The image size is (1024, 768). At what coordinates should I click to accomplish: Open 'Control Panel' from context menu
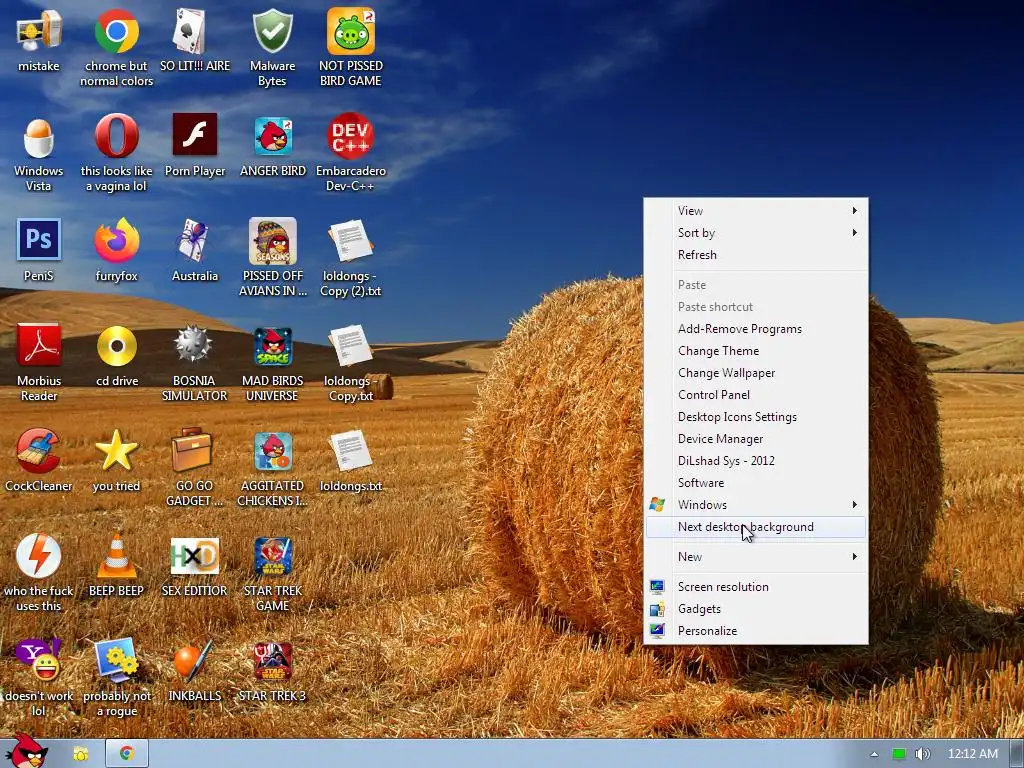756,395
